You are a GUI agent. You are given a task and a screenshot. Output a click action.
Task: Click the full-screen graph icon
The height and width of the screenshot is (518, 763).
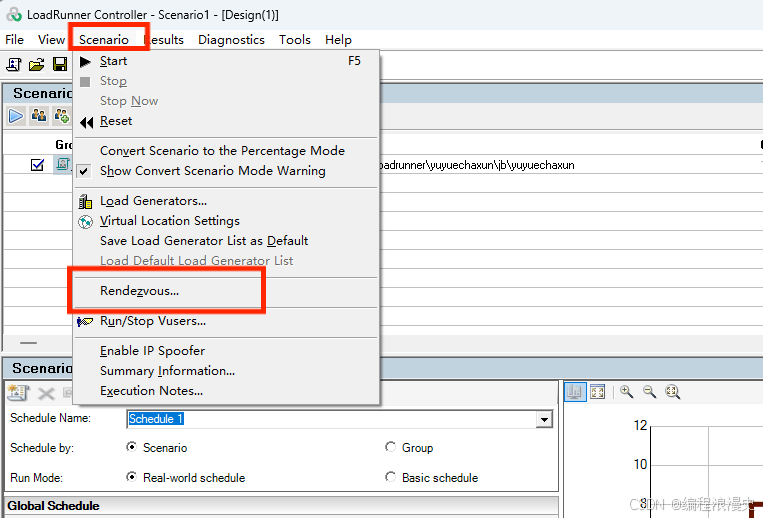tap(598, 392)
